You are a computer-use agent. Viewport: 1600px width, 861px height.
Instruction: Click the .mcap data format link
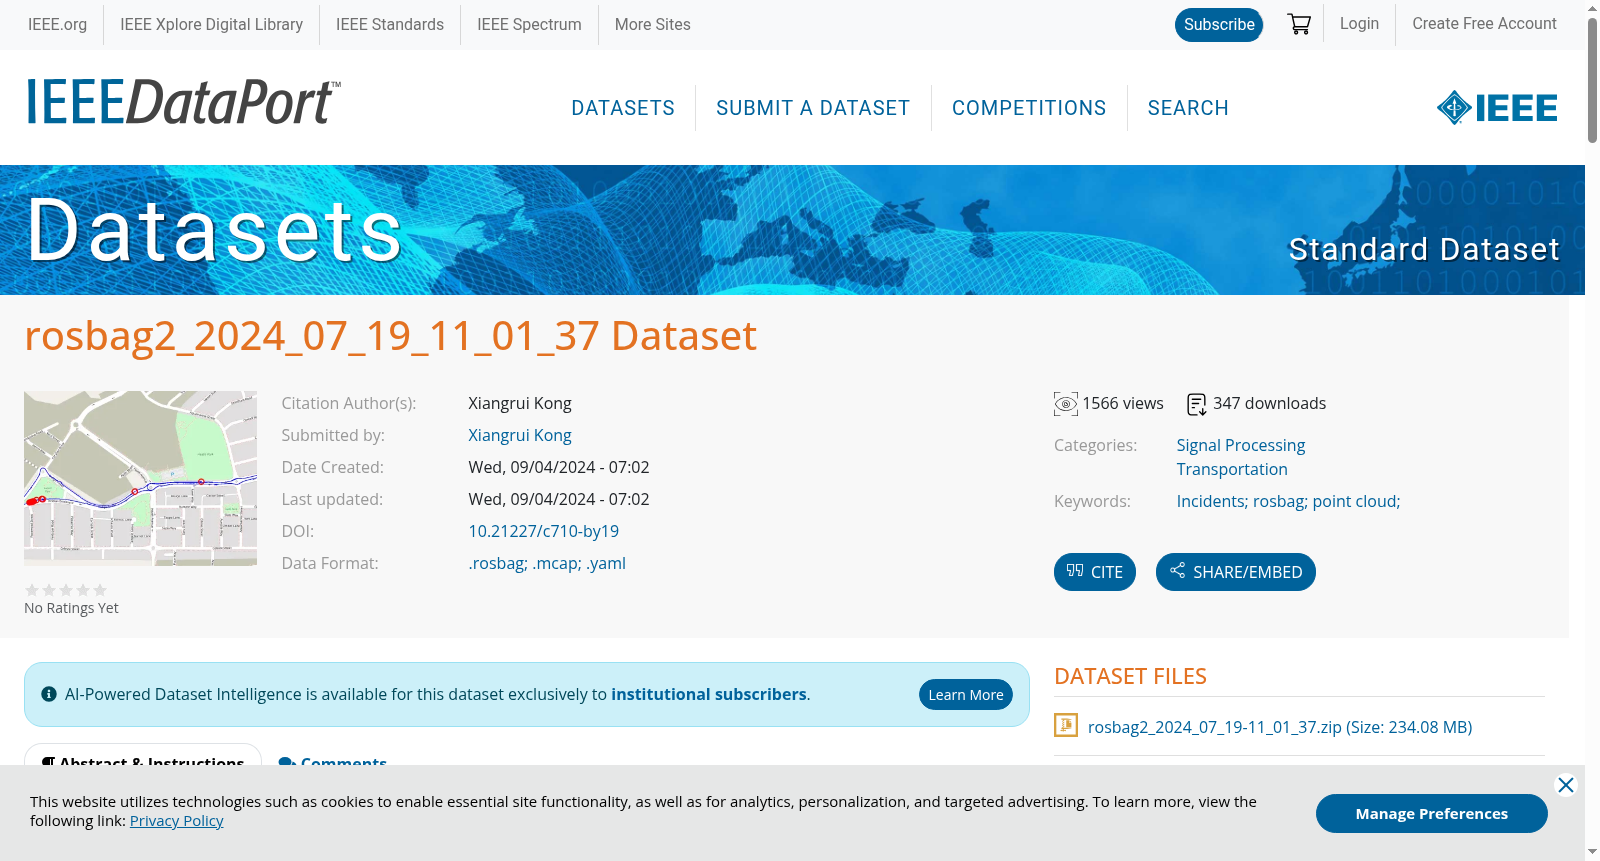tap(556, 564)
